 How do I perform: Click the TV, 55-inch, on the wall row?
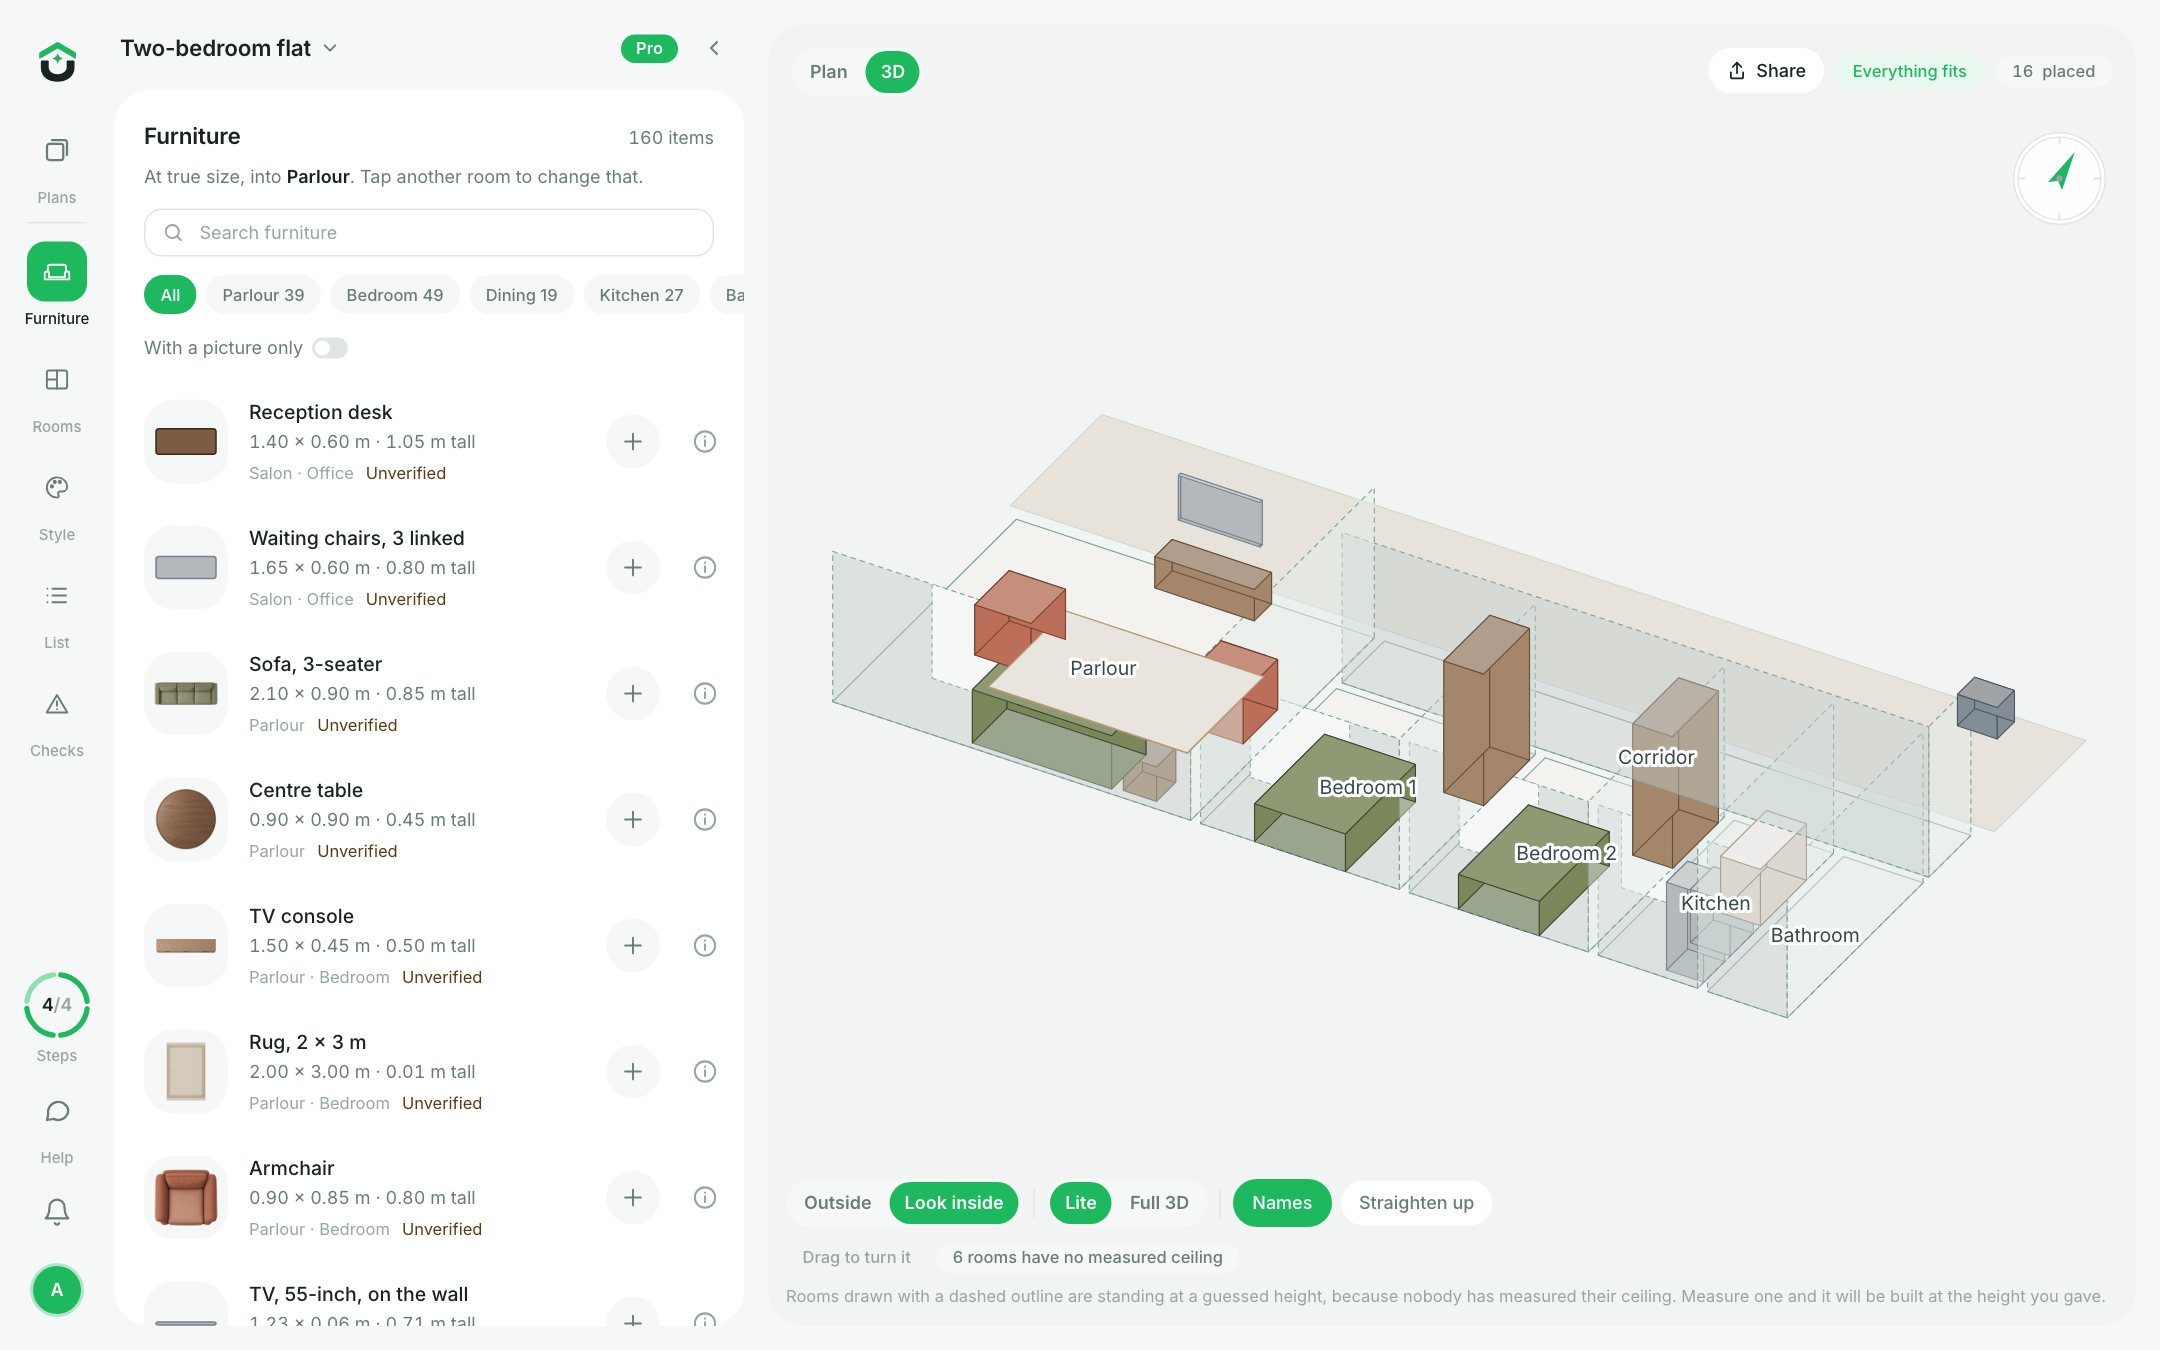429,1305
